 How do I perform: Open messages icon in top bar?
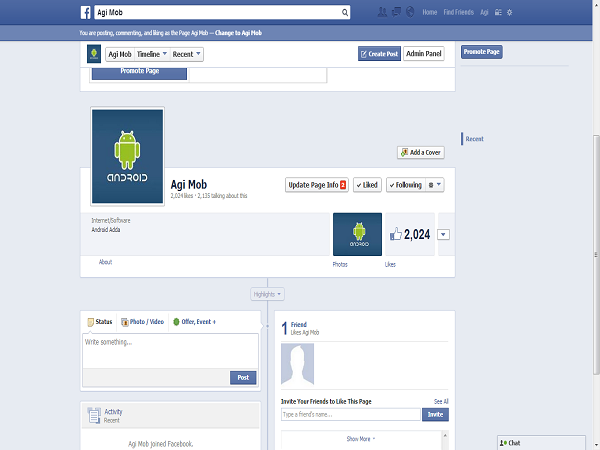396,12
